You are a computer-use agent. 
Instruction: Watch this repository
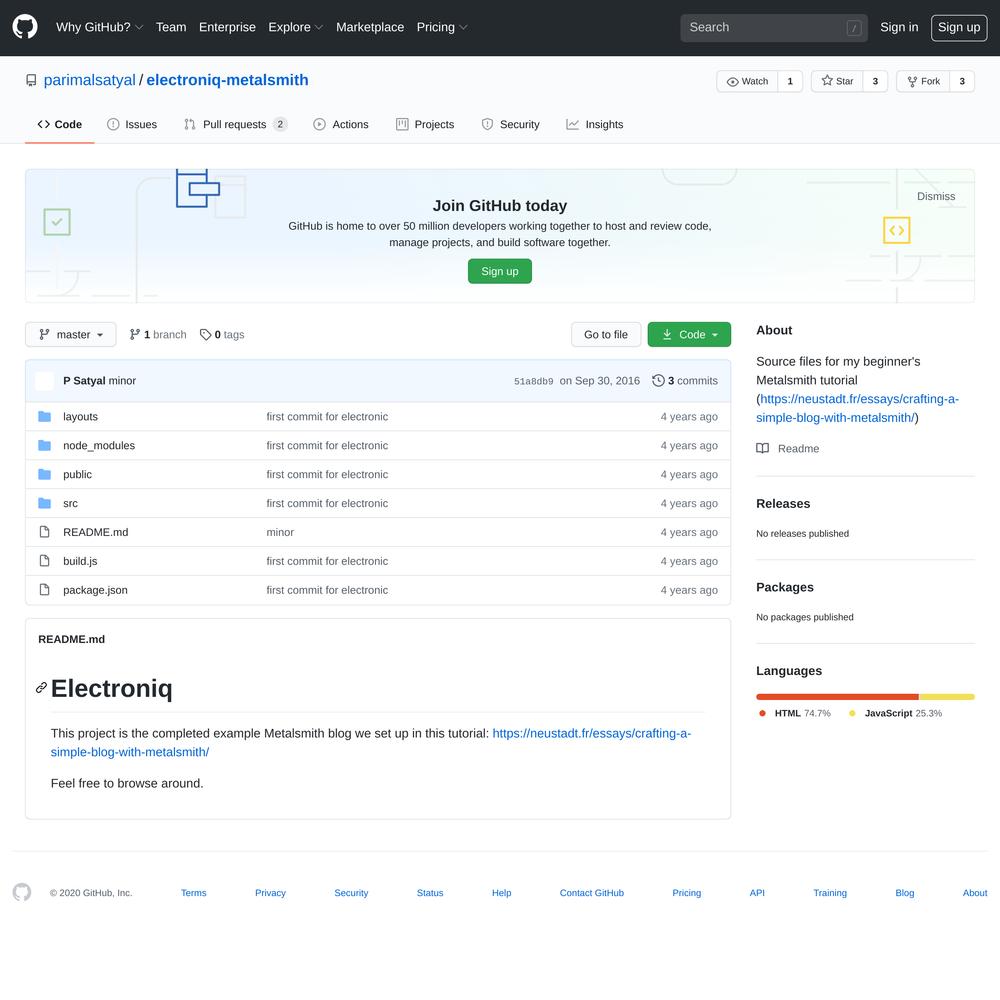point(747,81)
